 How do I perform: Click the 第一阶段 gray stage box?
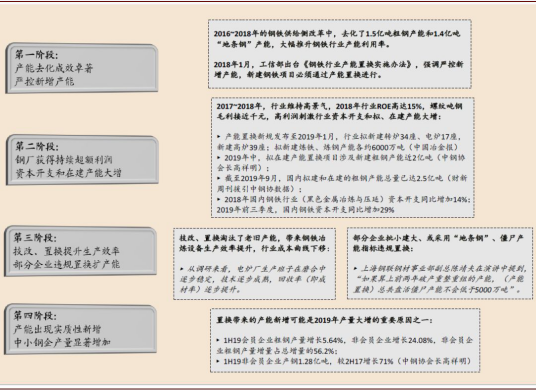[x=82, y=68]
